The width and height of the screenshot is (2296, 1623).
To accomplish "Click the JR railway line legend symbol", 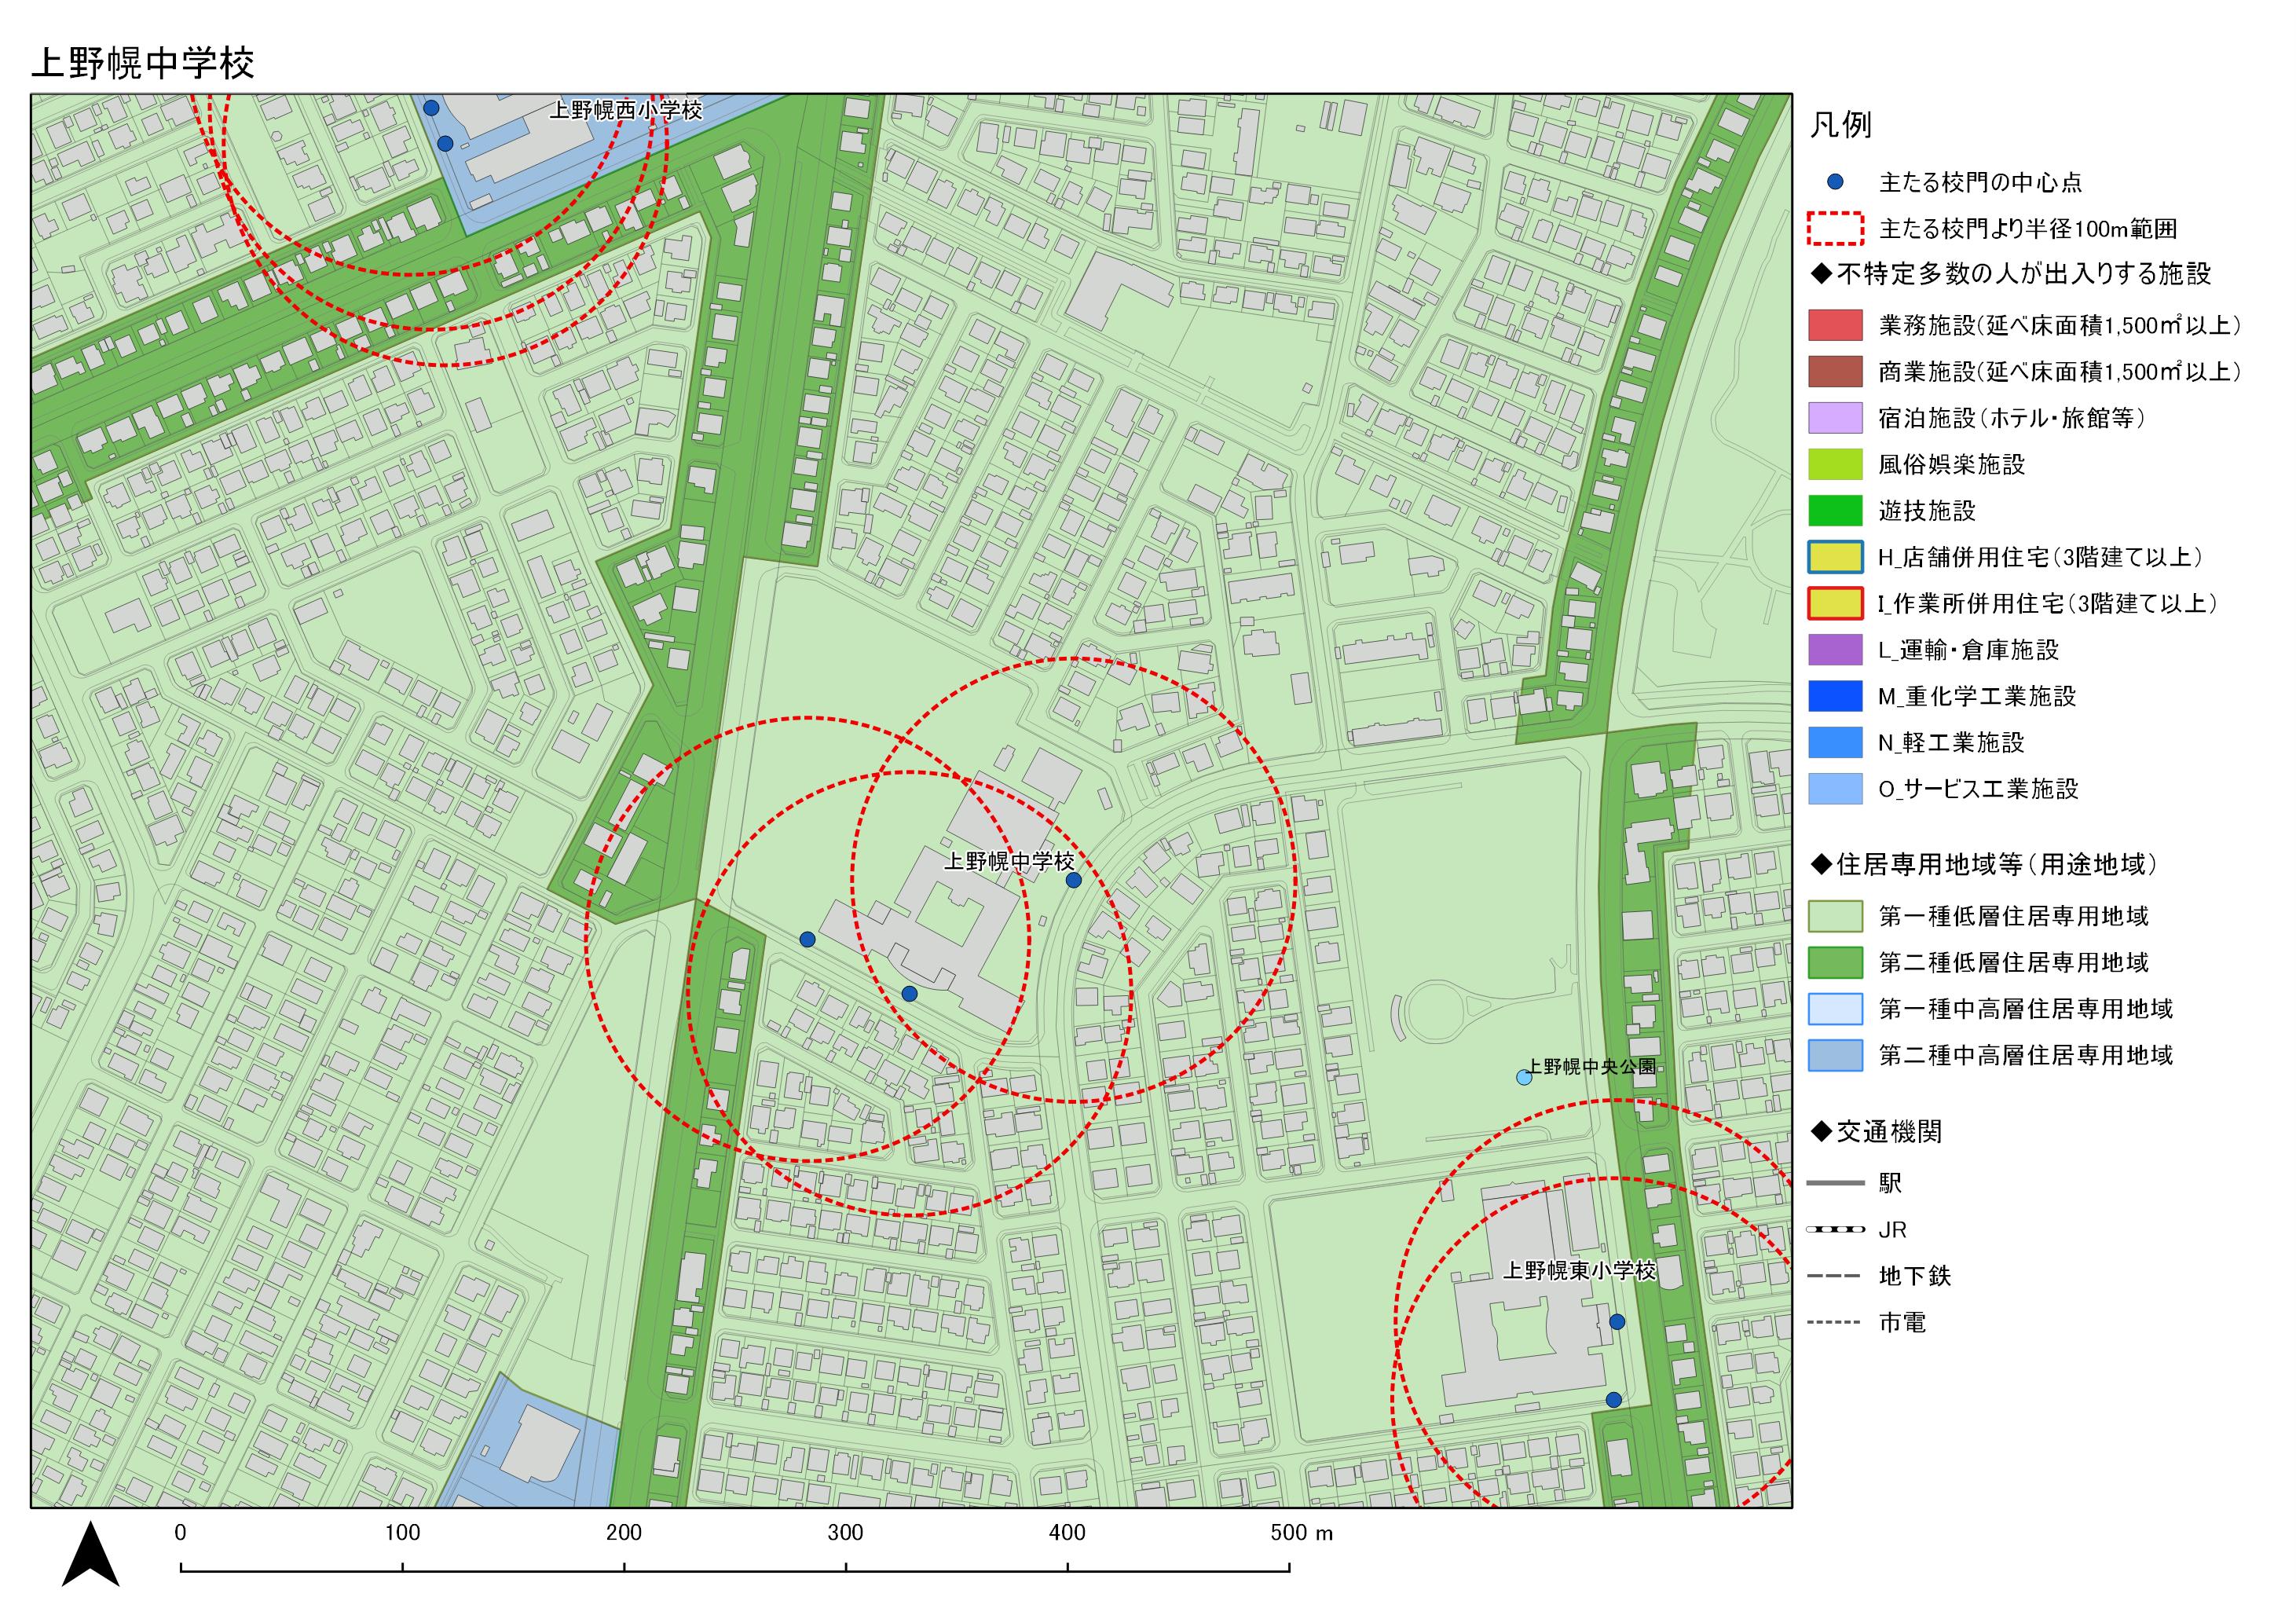I will tap(1834, 1229).
